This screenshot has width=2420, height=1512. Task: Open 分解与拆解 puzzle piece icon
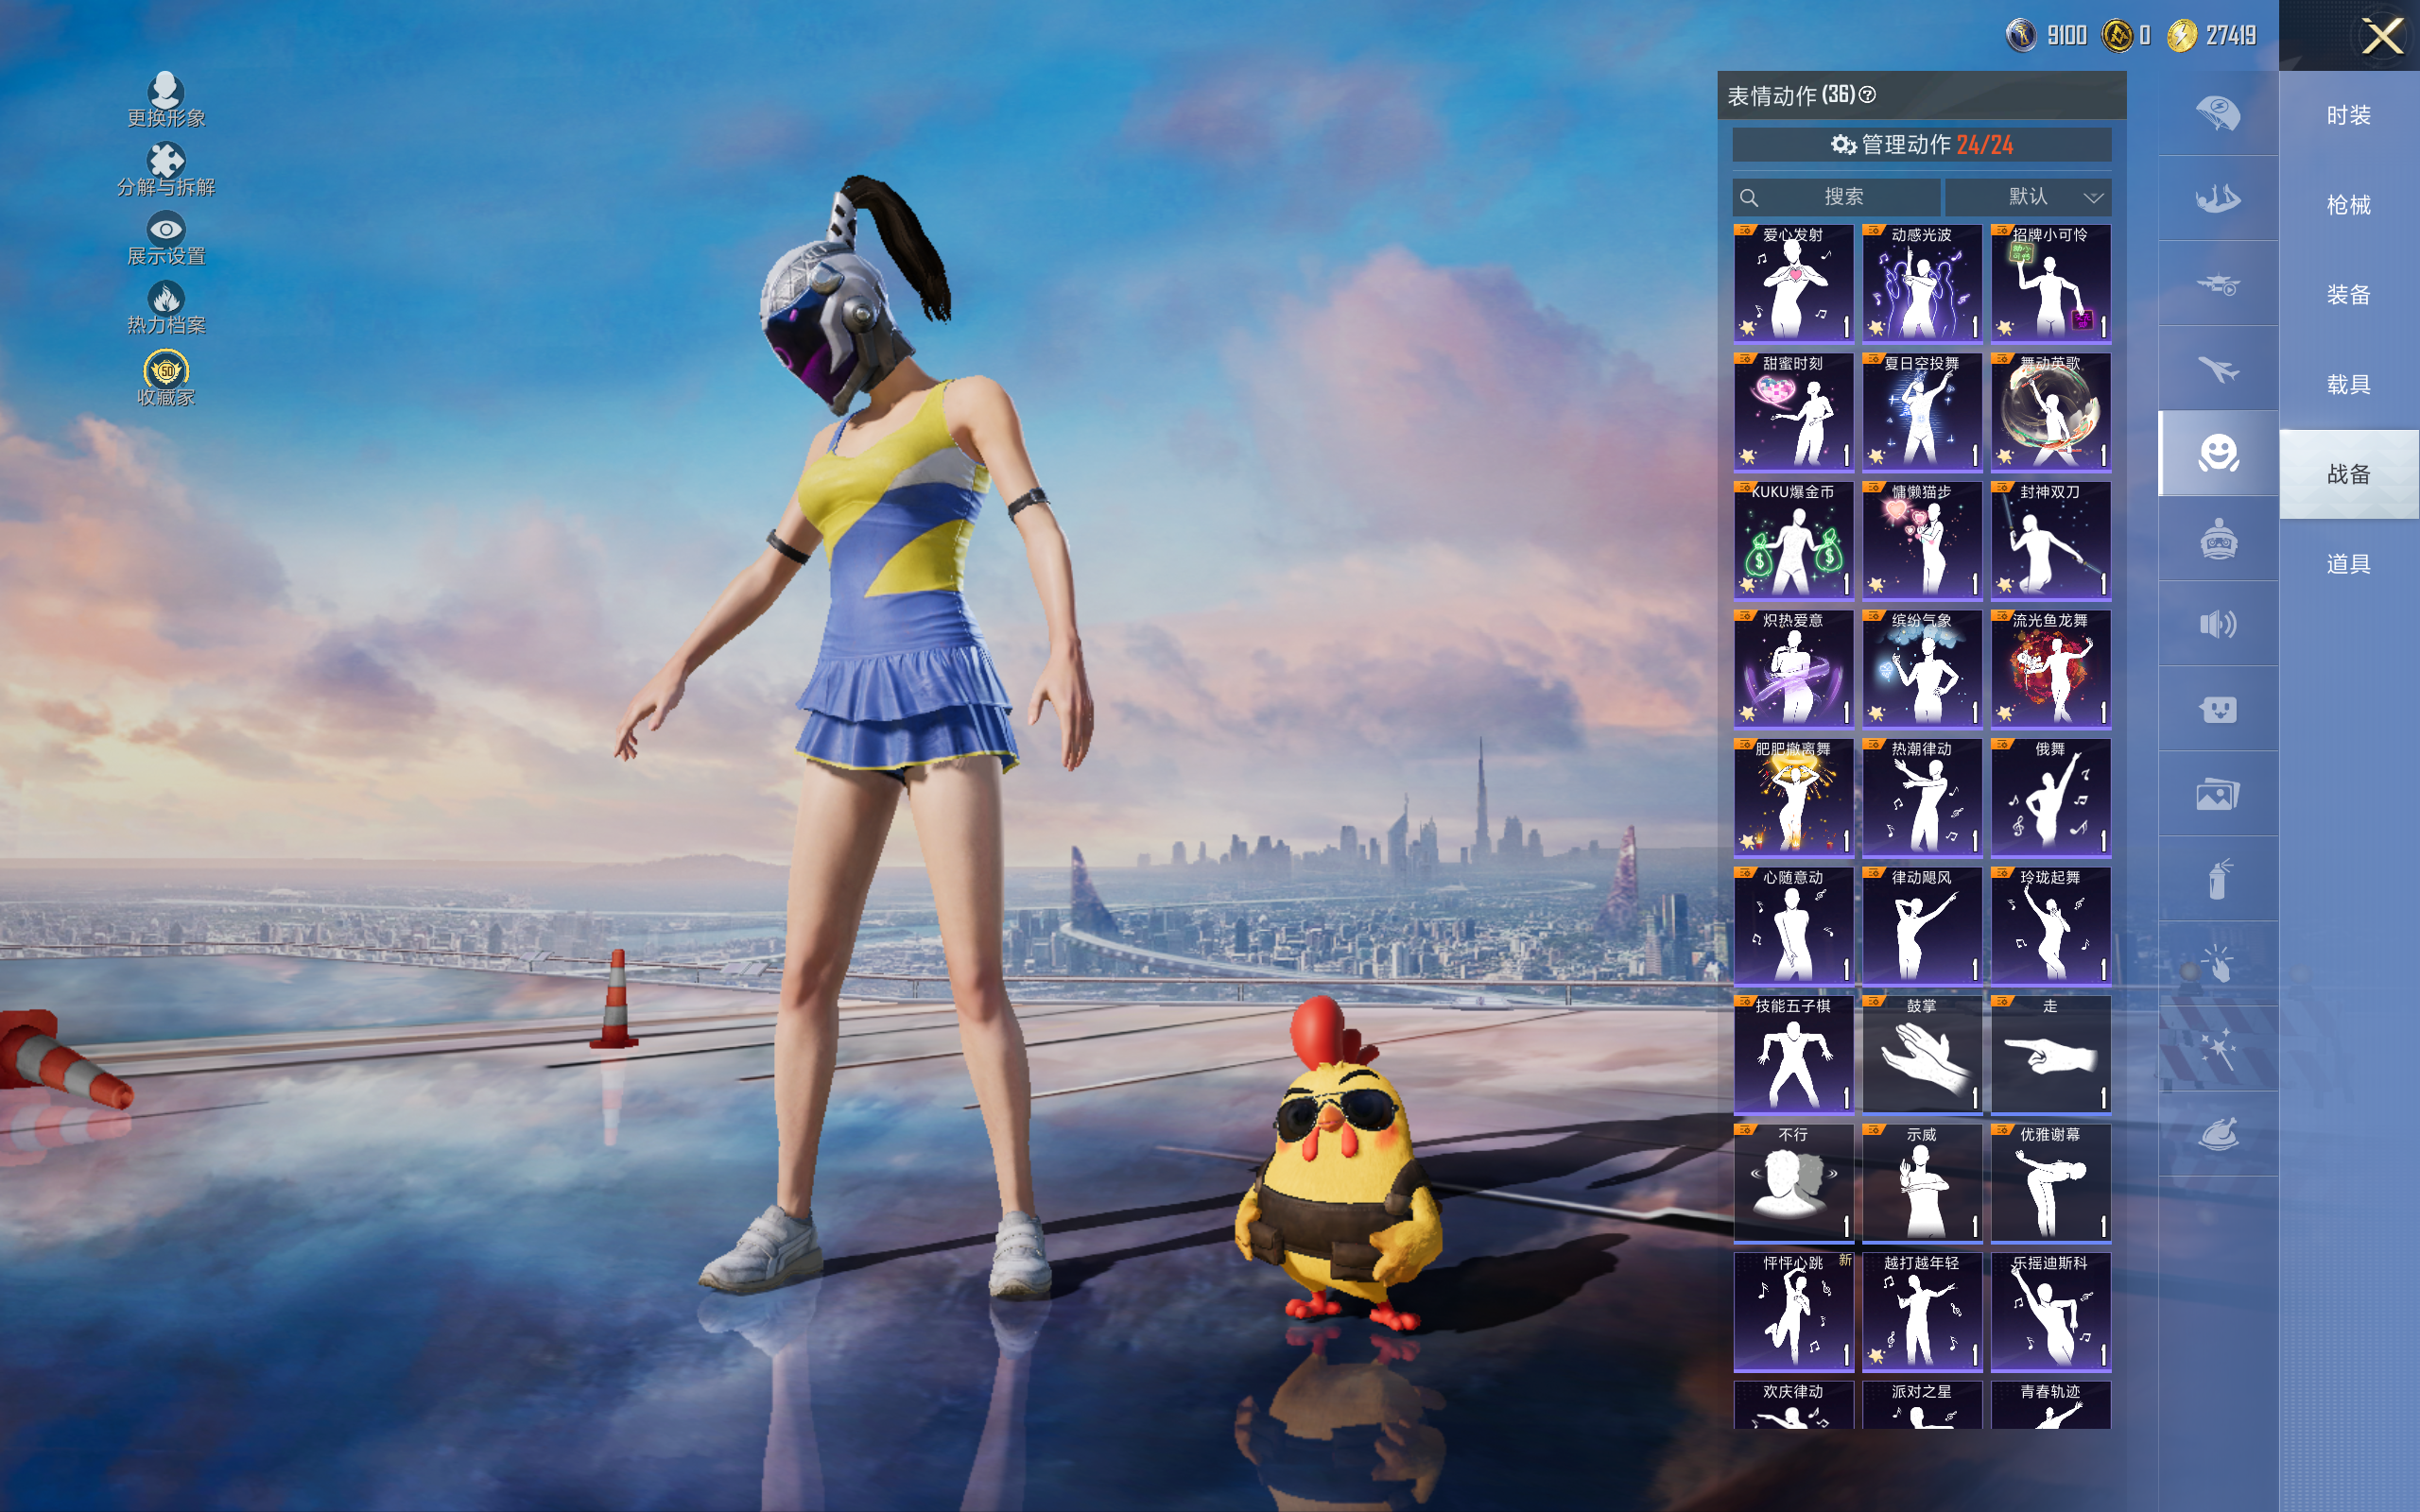click(166, 160)
